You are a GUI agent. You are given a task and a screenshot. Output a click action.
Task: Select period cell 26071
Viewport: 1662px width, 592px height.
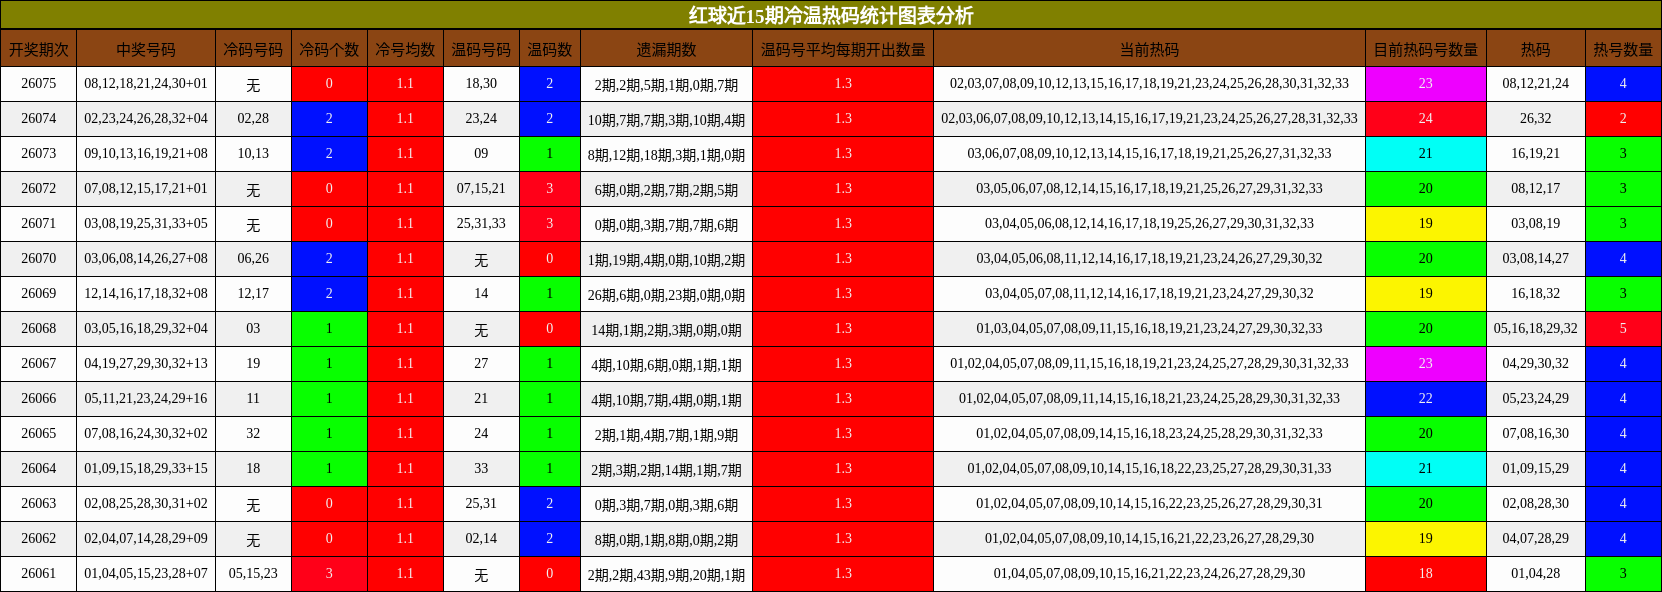click(x=39, y=224)
